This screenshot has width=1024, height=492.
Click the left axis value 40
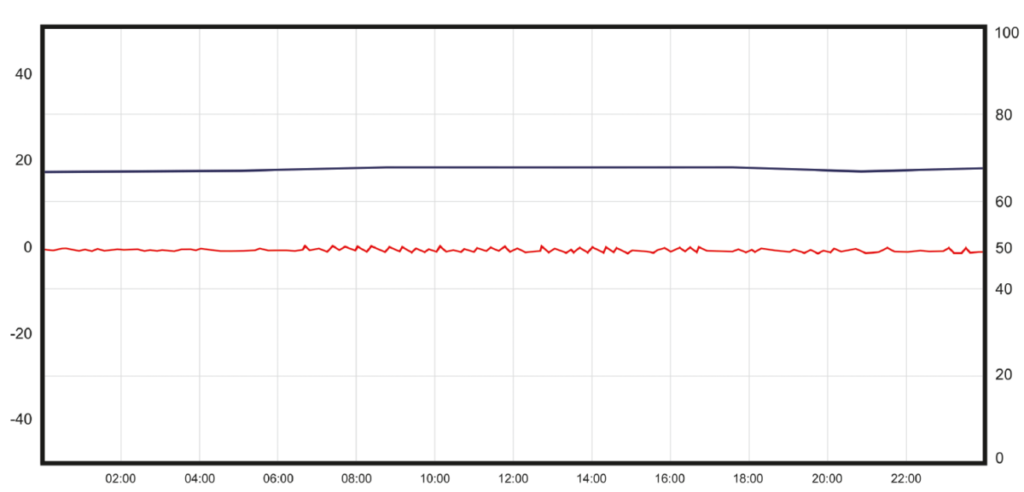click(24, 74)
